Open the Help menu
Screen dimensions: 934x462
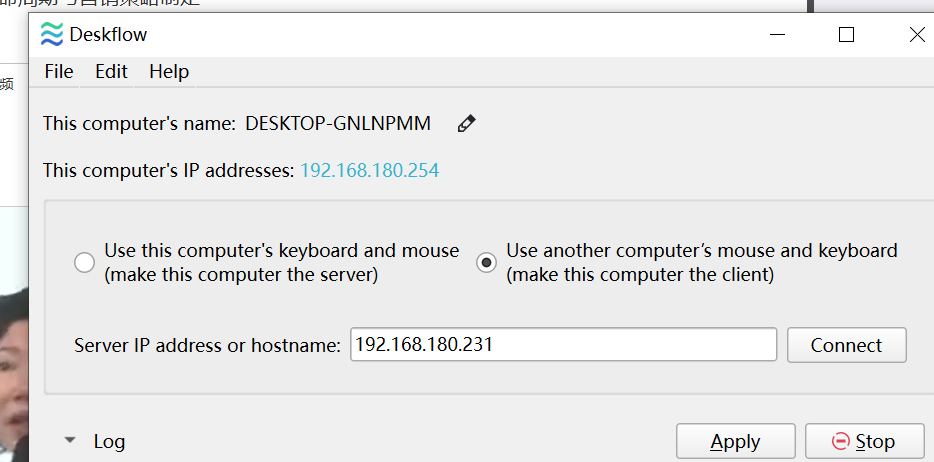(x=169, y=72)
